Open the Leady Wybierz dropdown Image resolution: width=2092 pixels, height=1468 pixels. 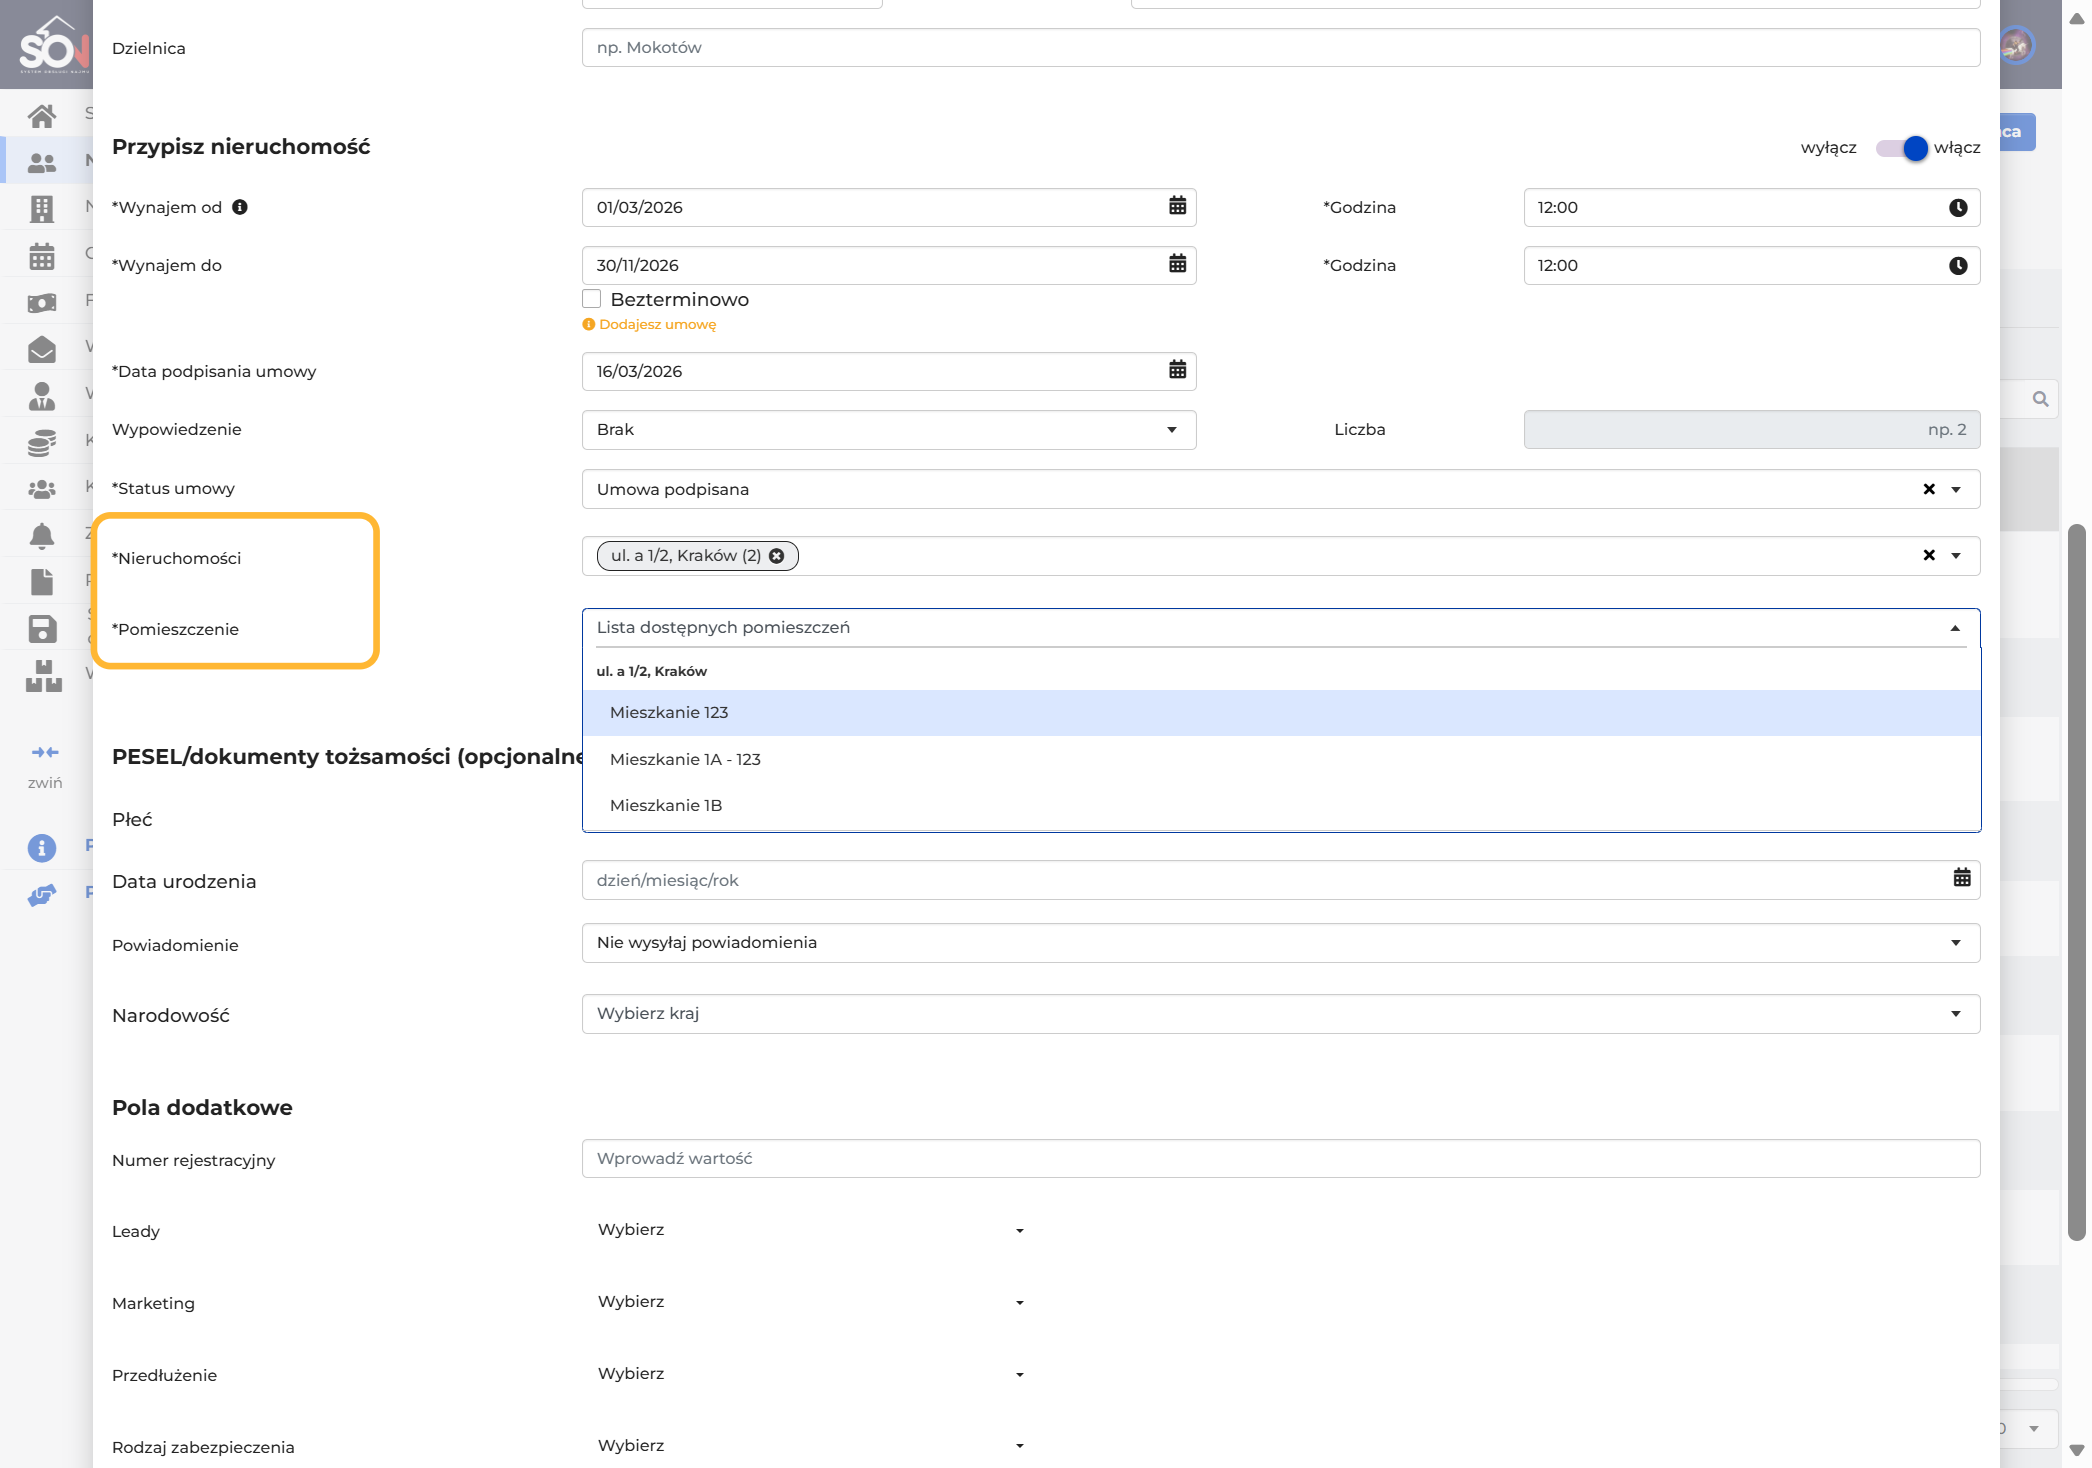811,1230
